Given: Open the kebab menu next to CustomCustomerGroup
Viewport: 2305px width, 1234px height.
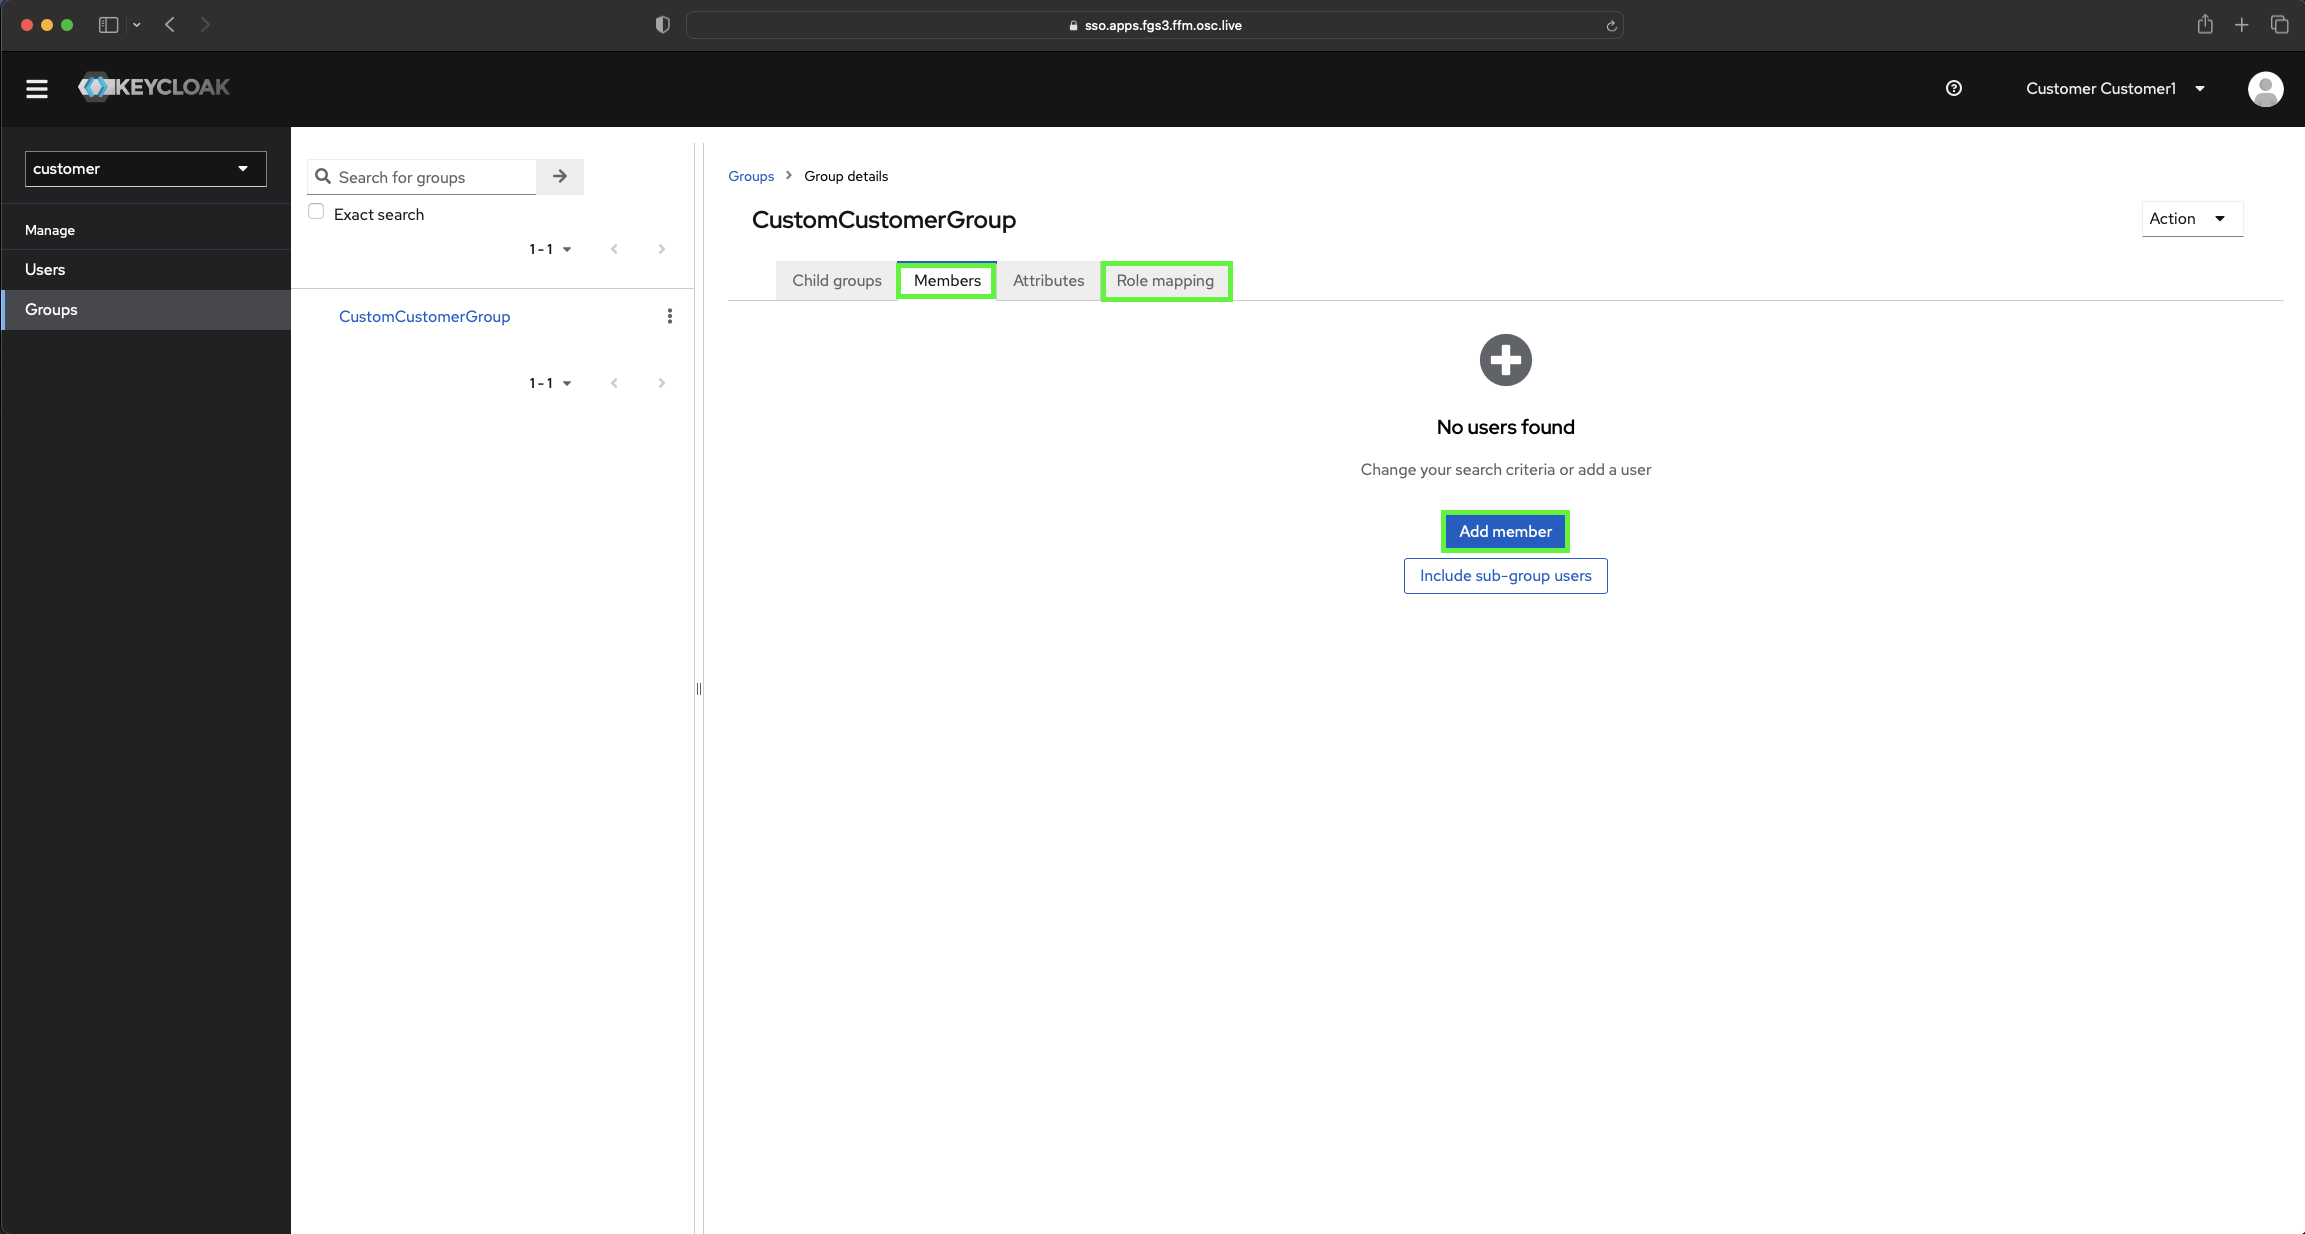Looking at the screenshot, I should tap(670, 316).
